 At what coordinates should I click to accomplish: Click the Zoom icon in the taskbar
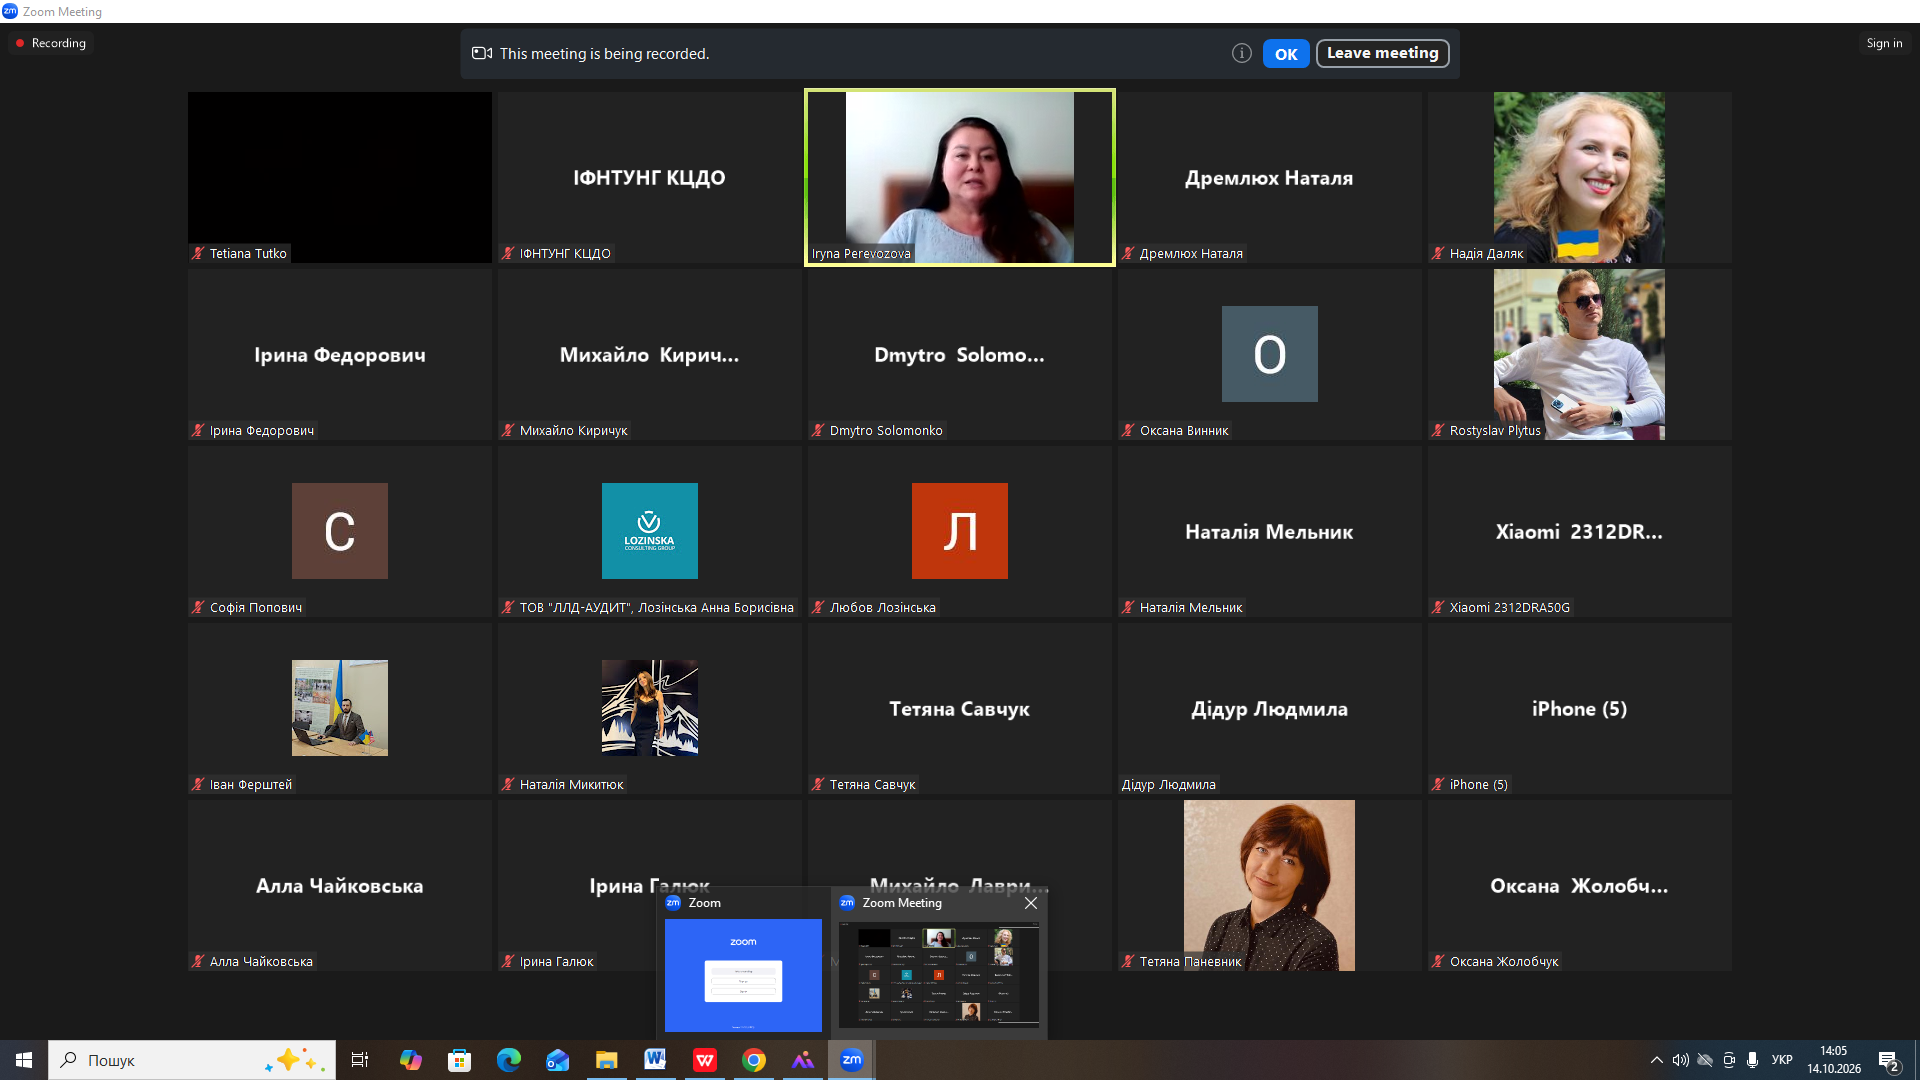pos(852,1060)
